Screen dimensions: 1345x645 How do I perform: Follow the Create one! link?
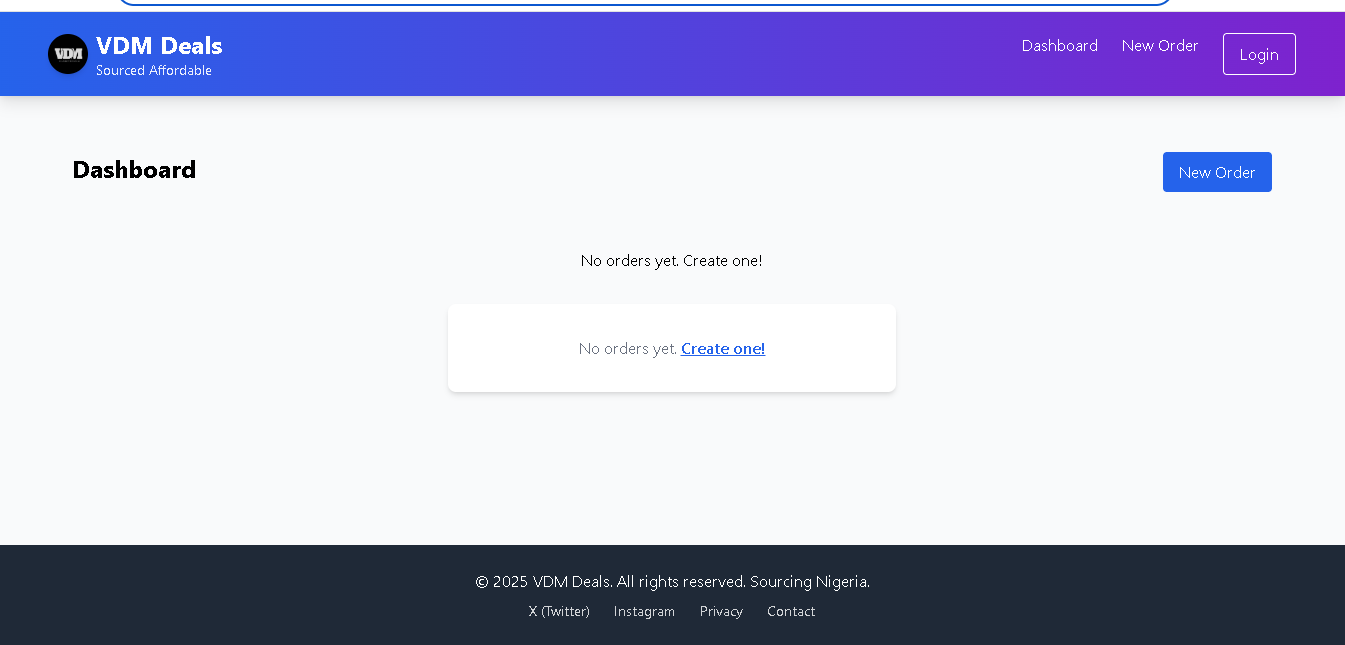(x=722, y=349)
